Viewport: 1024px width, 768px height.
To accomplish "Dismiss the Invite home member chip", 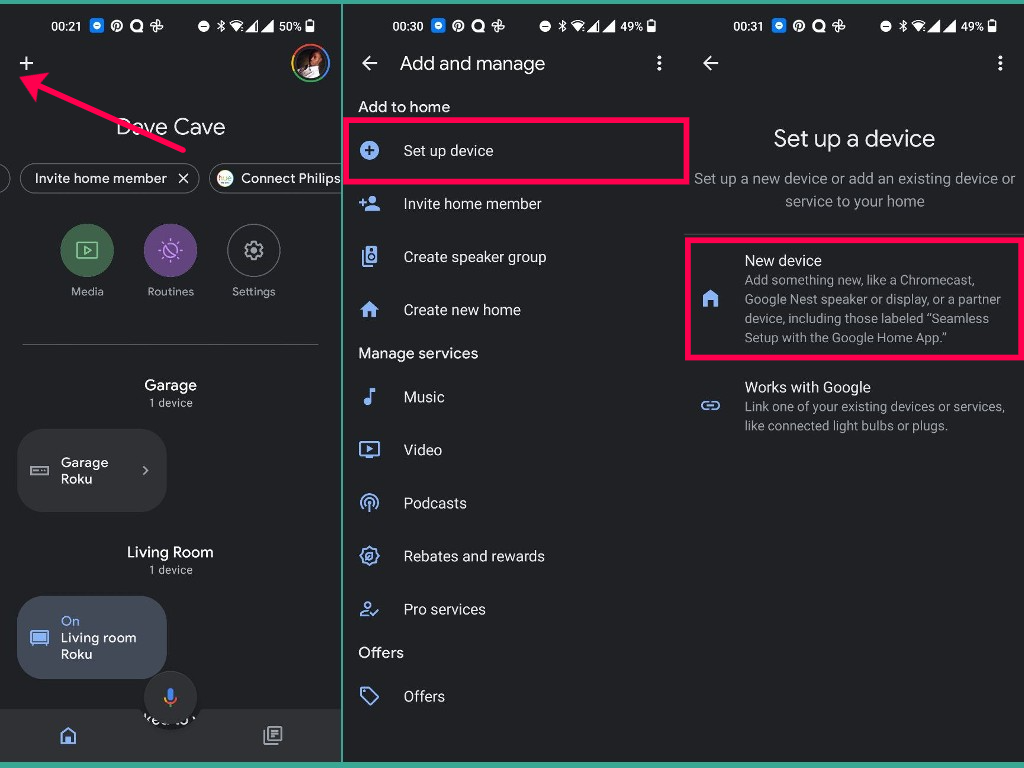I will tap(184, 178).
